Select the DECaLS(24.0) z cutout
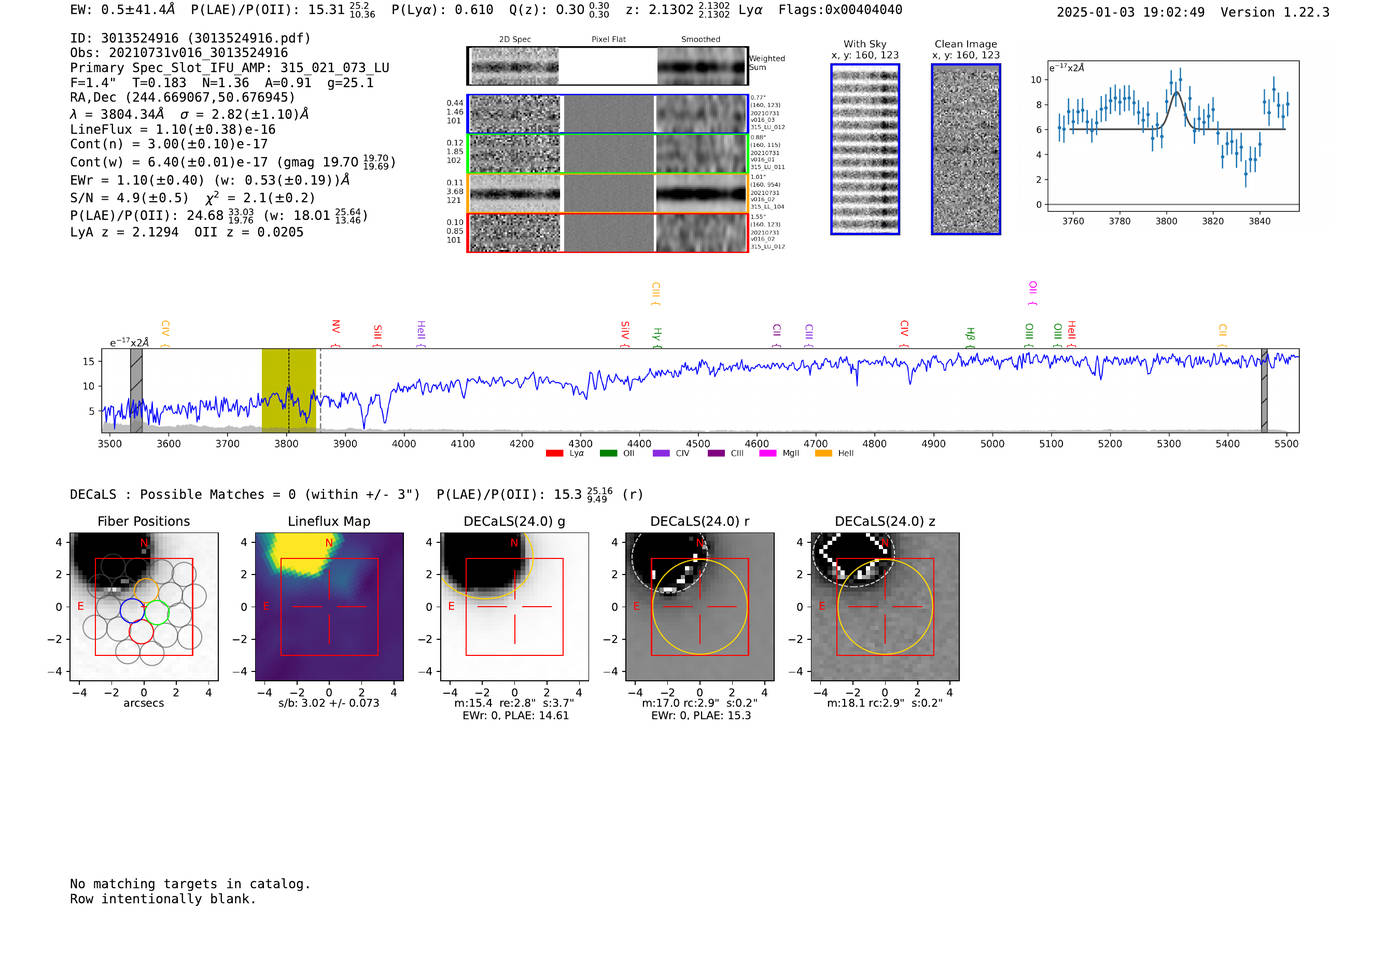1400x953 pixels. (885, 607)
